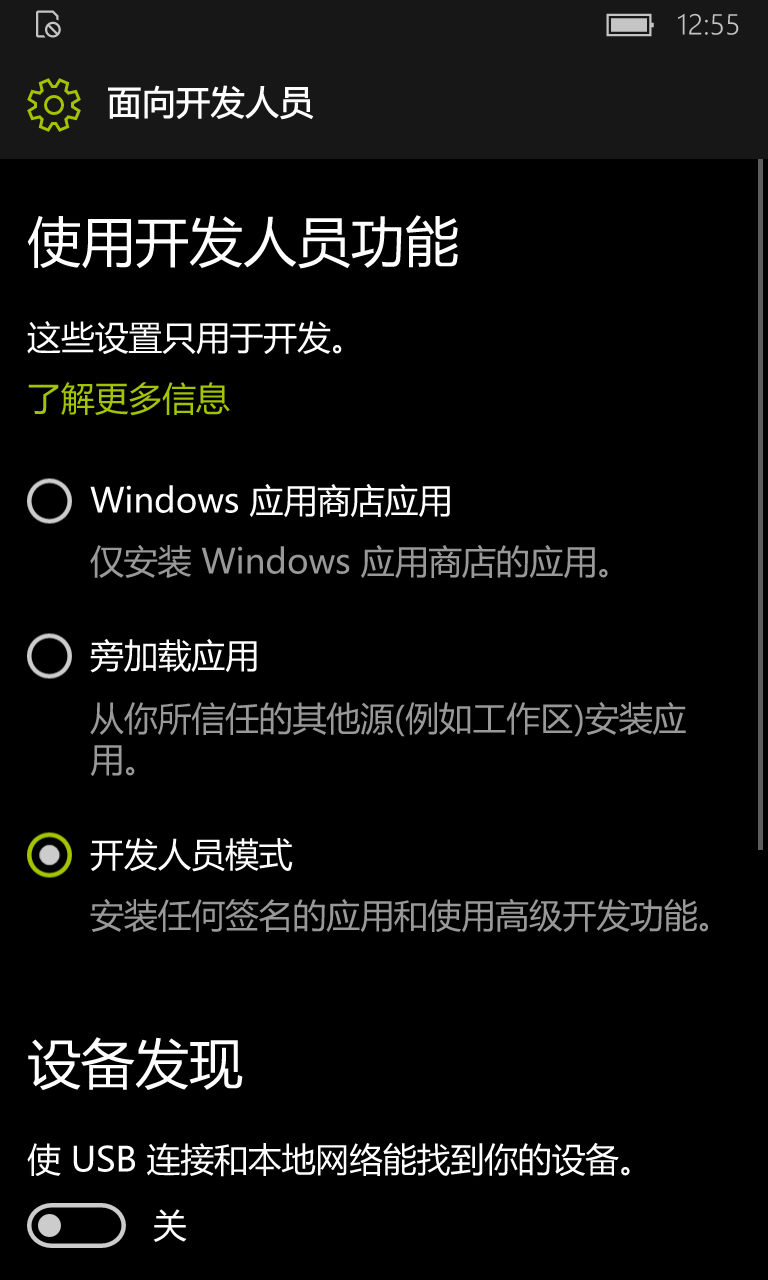Click the 使用开发人员功能 heading

point(243,243)
